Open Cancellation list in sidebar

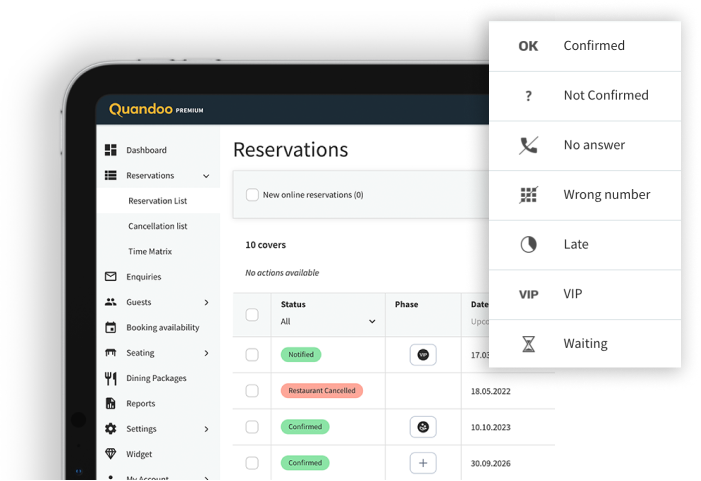pyautogui.click(x=158, y=226)
